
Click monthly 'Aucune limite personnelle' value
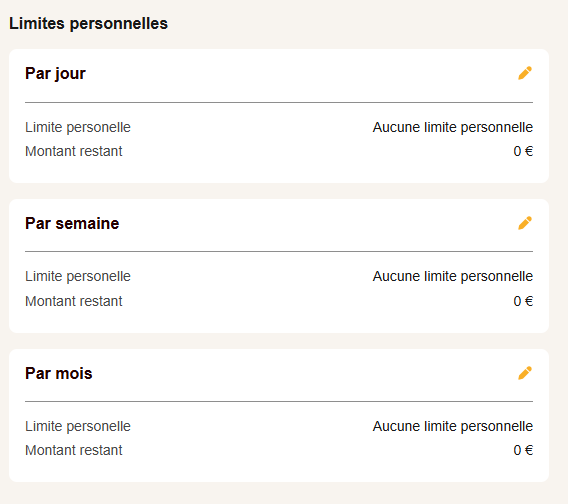click(x=453, y=426)
